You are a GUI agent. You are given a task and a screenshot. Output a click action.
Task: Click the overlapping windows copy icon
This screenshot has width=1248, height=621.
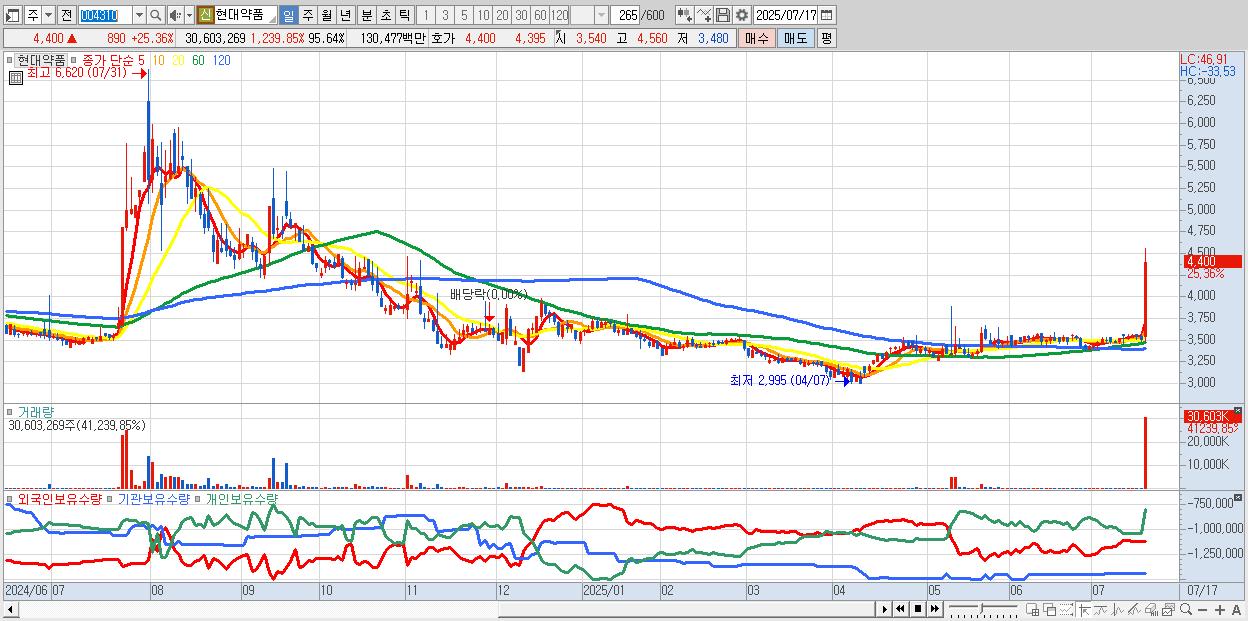[x=1050, y=609]
